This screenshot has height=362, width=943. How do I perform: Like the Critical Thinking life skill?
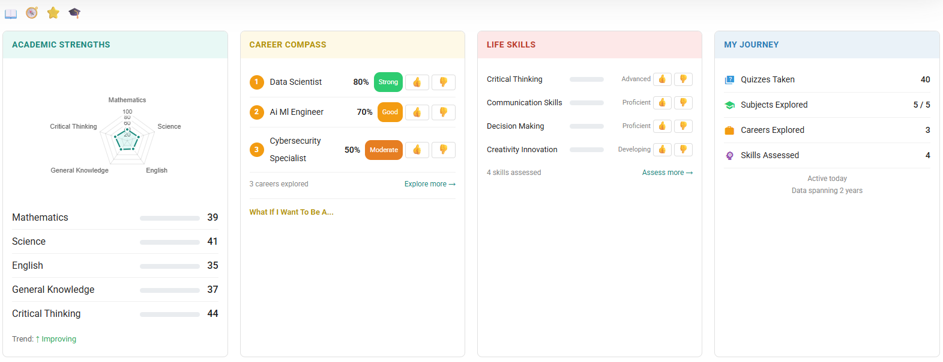662,79
